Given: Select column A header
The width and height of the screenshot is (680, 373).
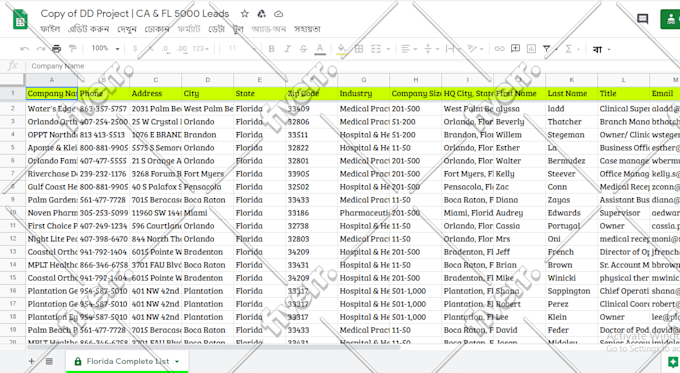Looking at the screenshot, I should coord(52,80).
